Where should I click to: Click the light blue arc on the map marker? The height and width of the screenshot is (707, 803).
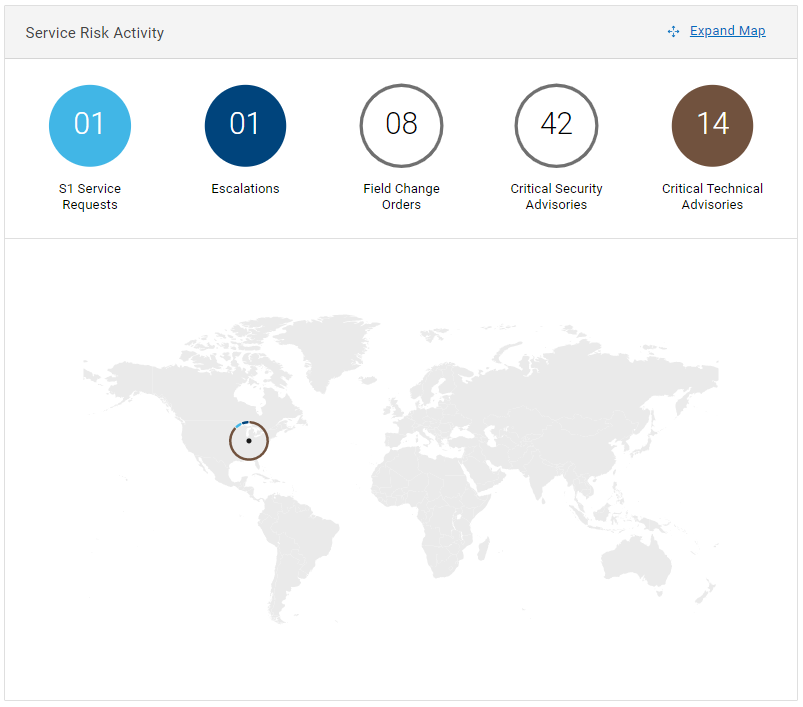tap(238, 425)
